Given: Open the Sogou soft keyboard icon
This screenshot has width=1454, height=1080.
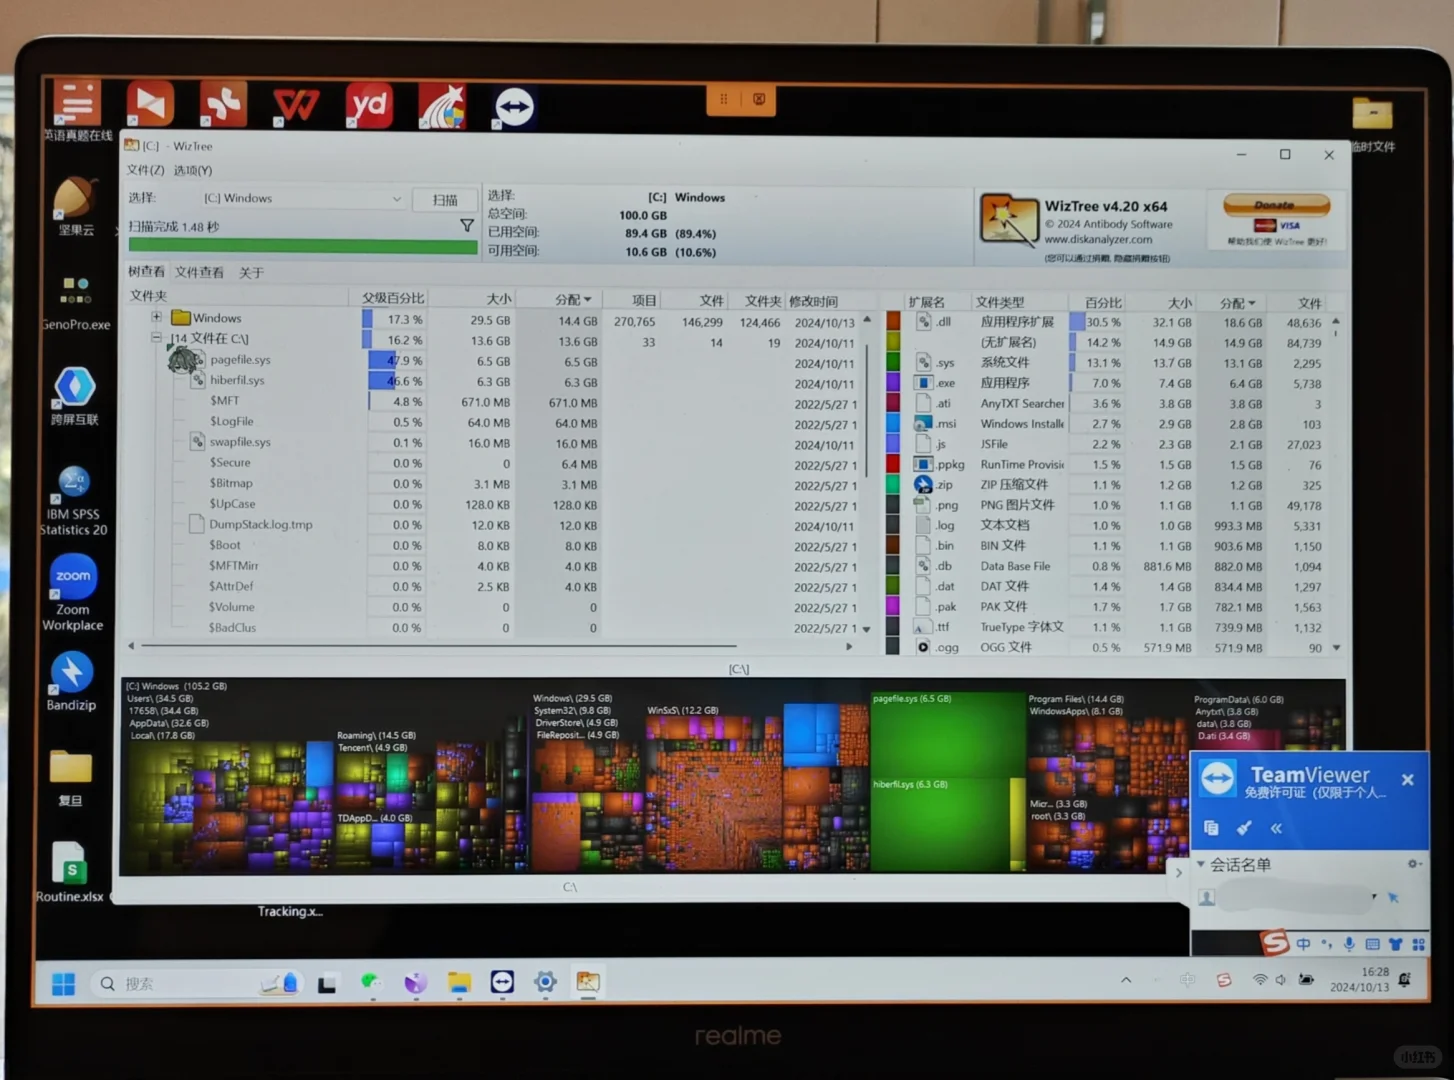Looking at the screenshot, I should pos(1372,943).
